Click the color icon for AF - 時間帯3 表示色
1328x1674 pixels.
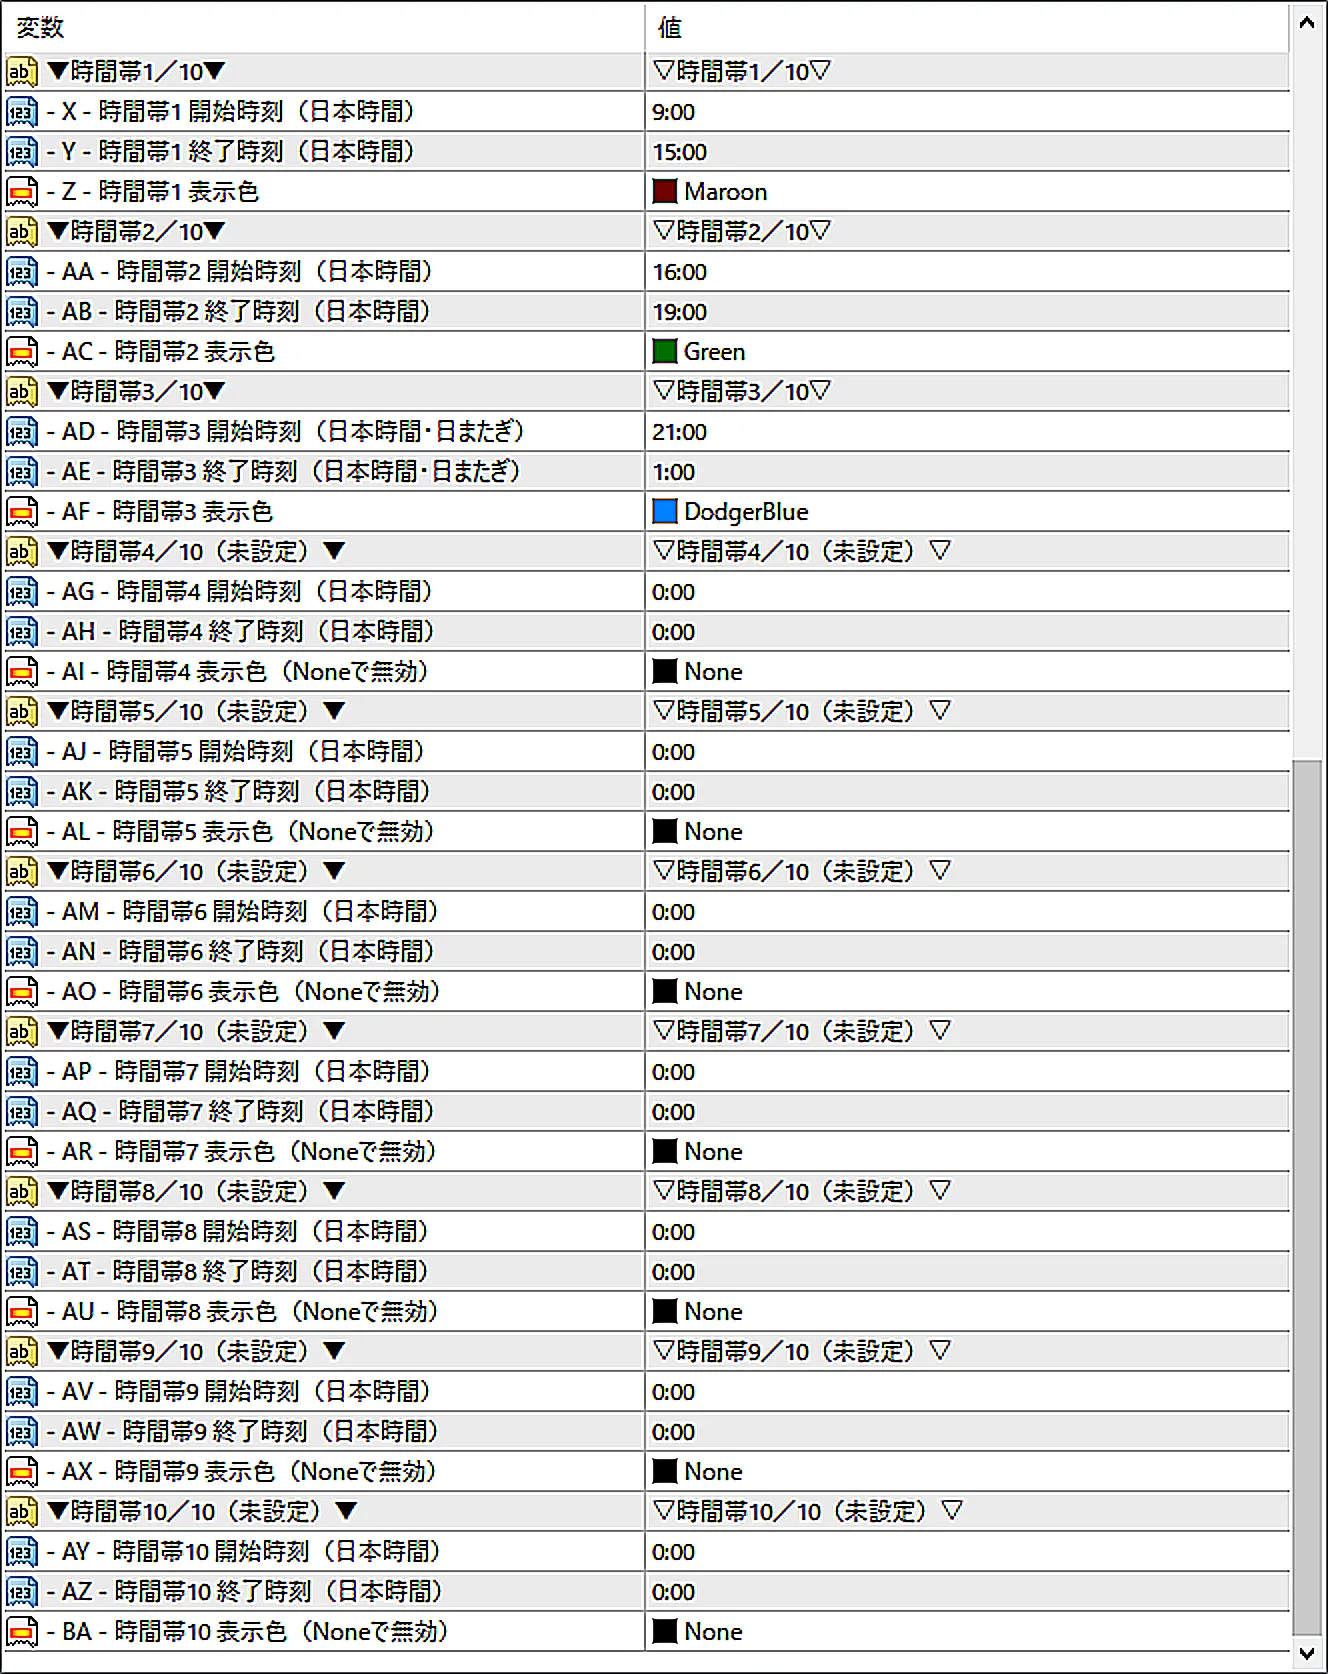(x=22, y=512)
